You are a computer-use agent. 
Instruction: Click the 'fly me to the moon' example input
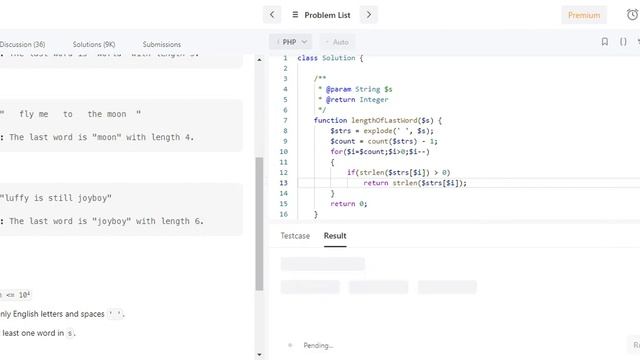pos(71,114)
